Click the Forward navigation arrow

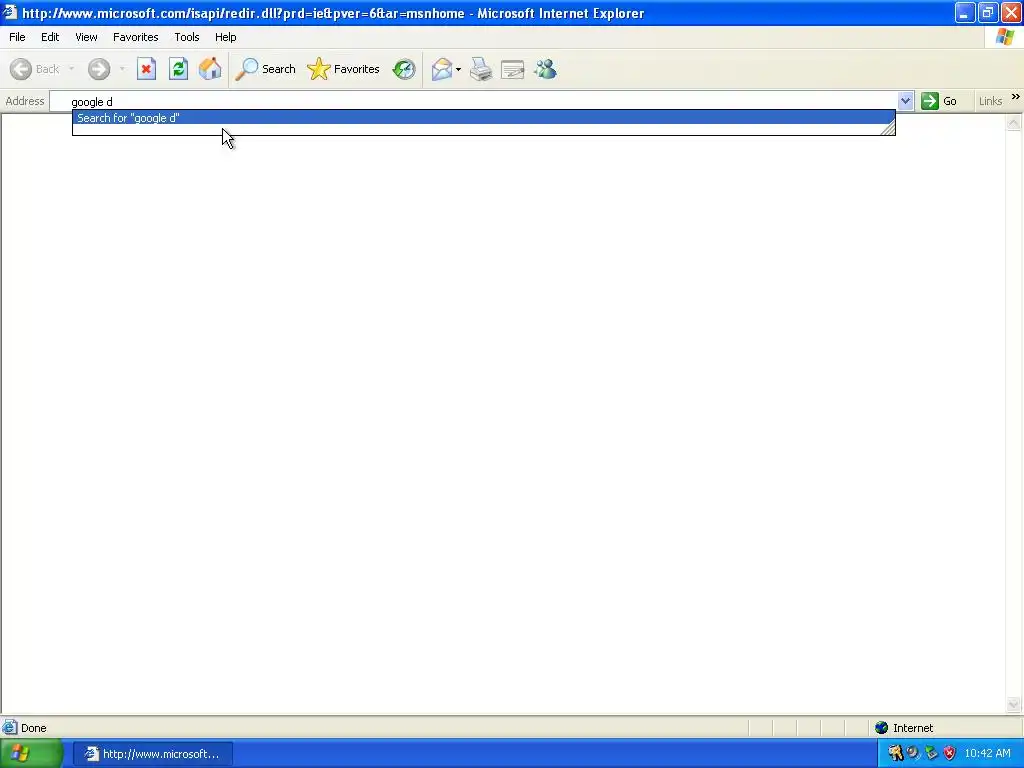point(99,69)
